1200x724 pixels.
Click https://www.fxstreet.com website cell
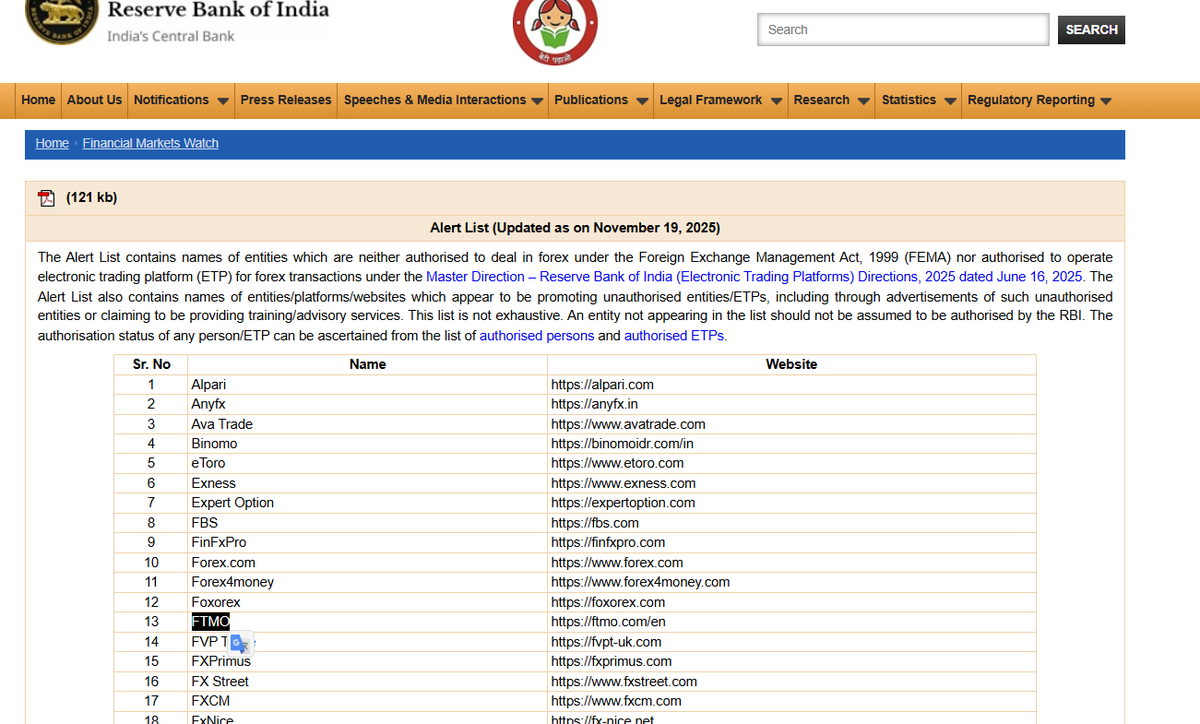tap(791, 681)
